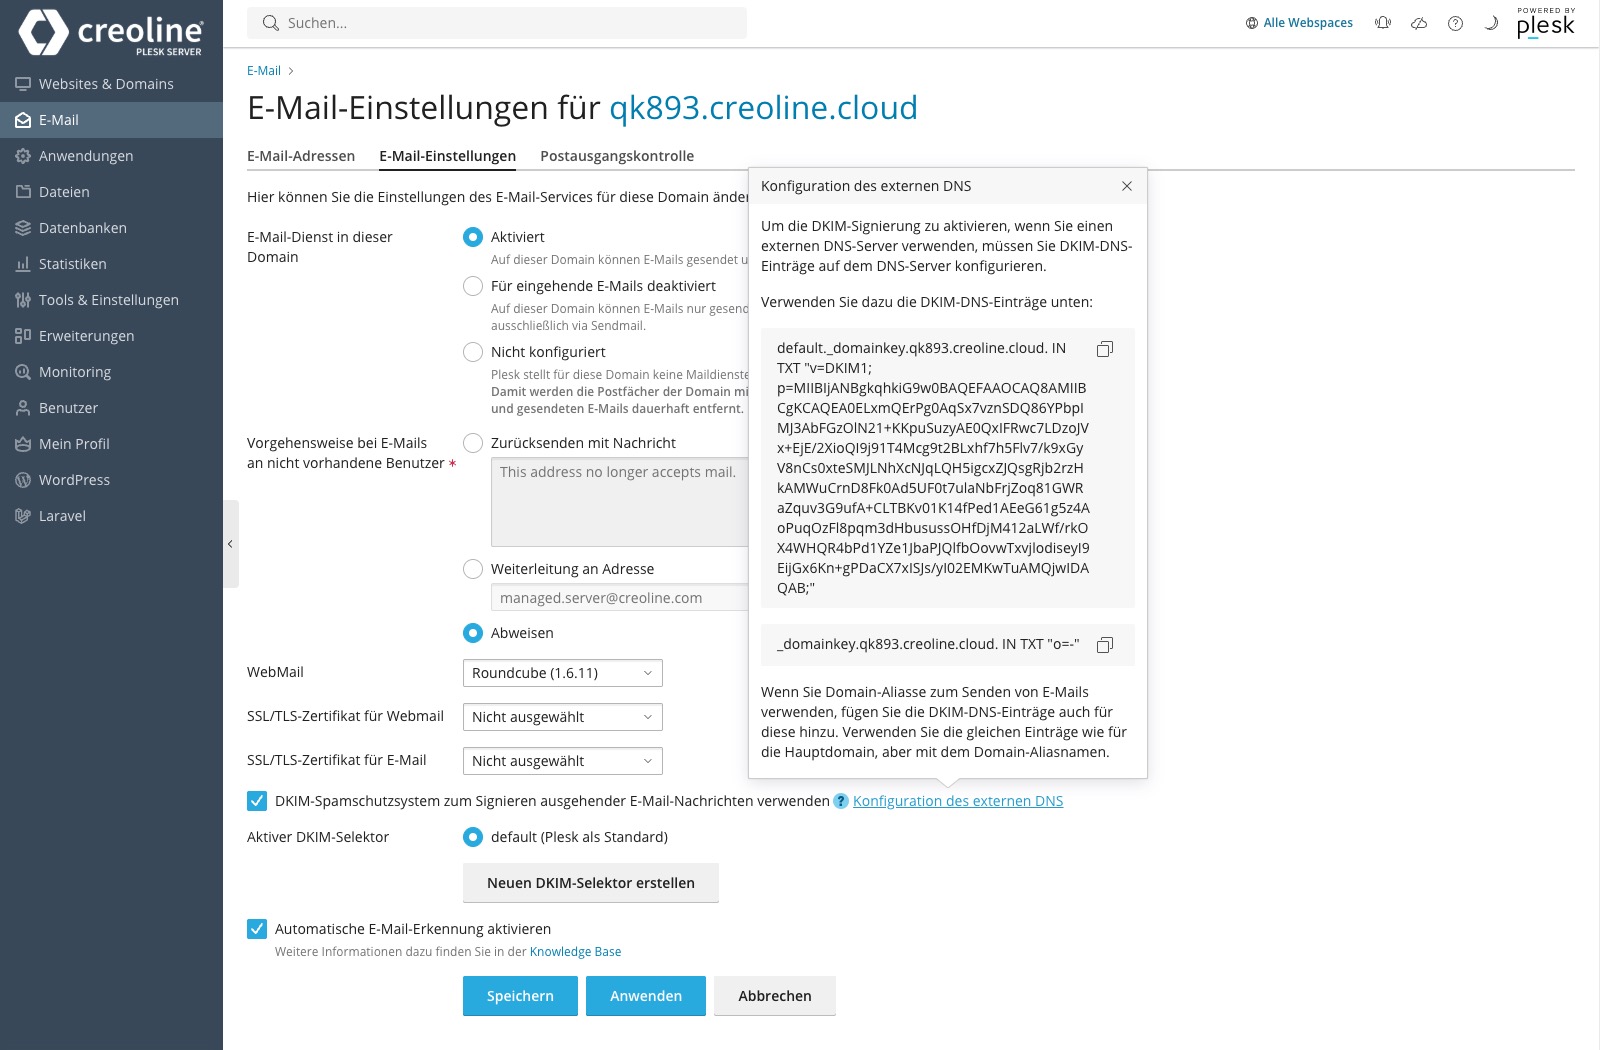This screenshot has width=1600, height=1050.
Task: Click the creoline Plesk Server logo
Action: pyautogui.click(x=111, y=33)
